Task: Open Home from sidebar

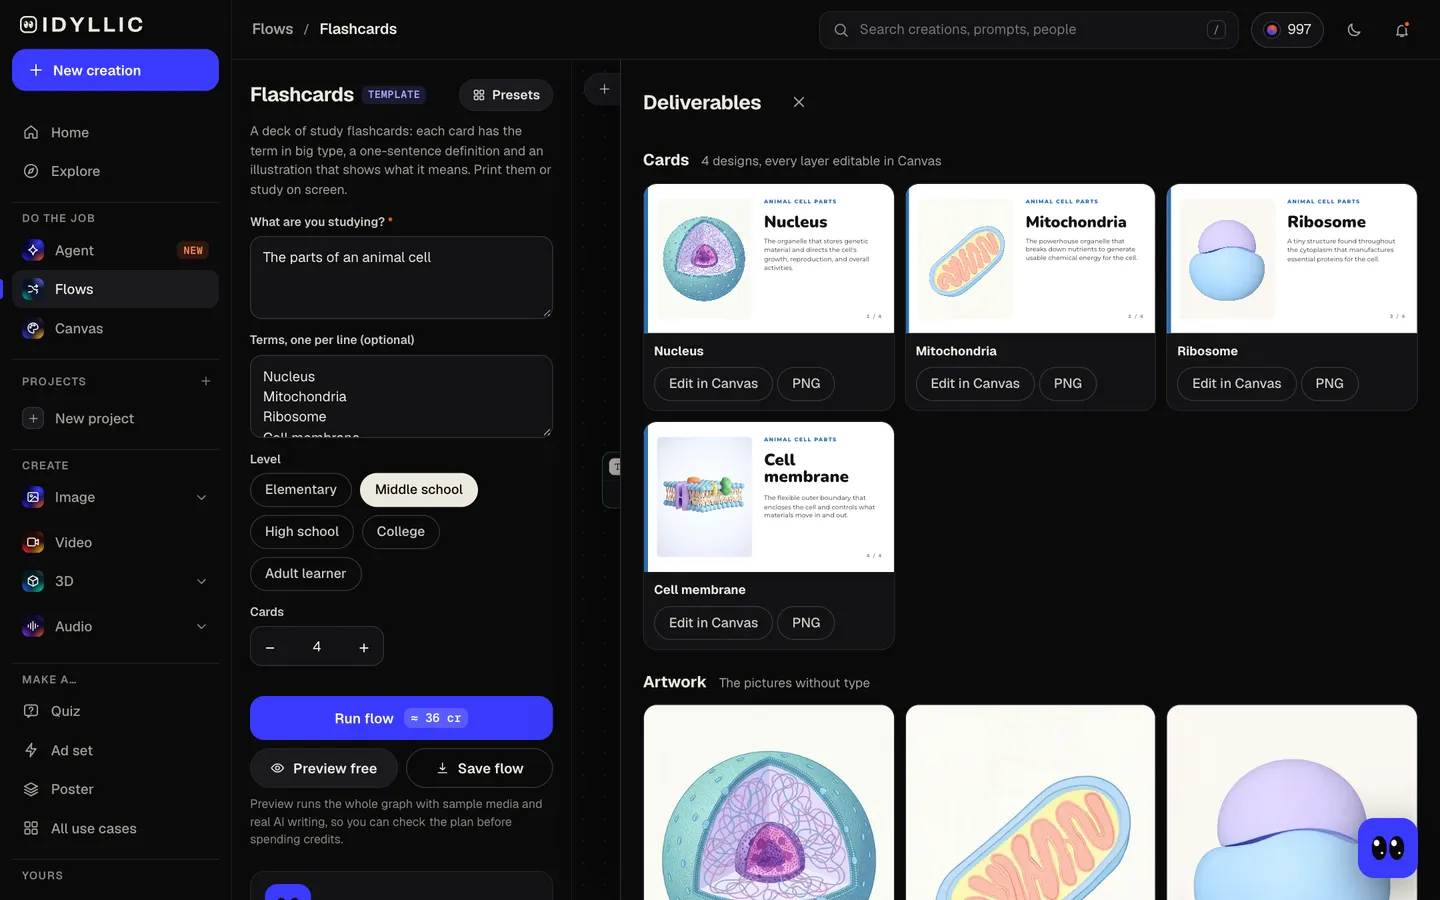Action: click(x=115, y=132)
